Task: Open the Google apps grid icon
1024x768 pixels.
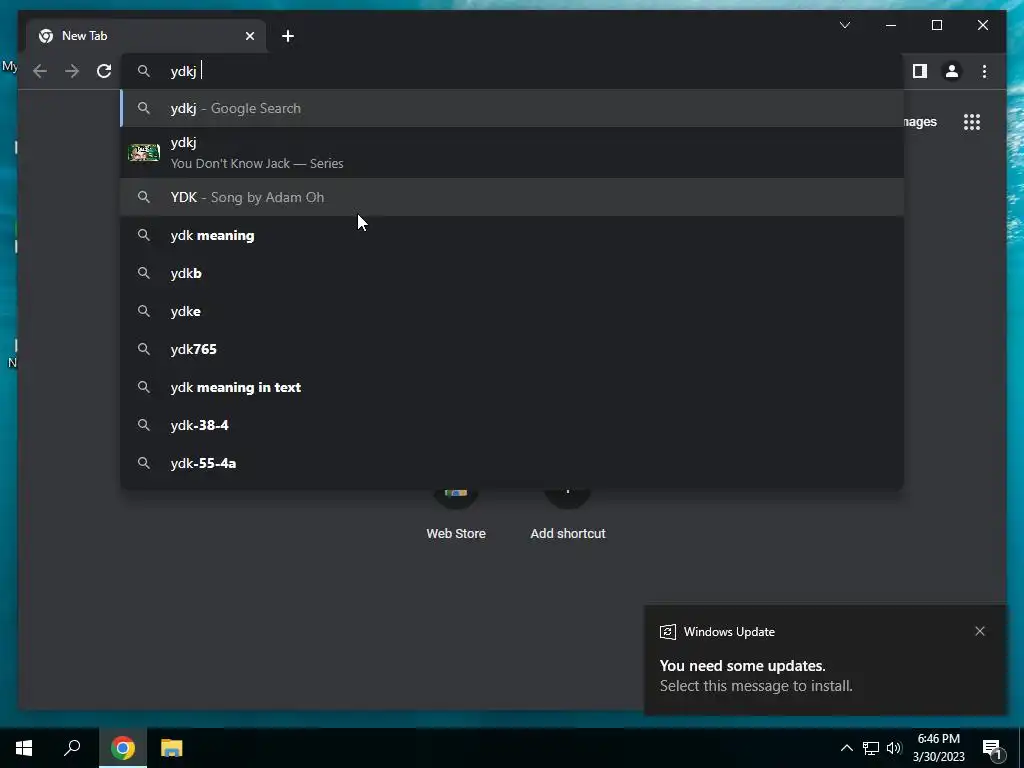Action: click(x=972, y=122)
